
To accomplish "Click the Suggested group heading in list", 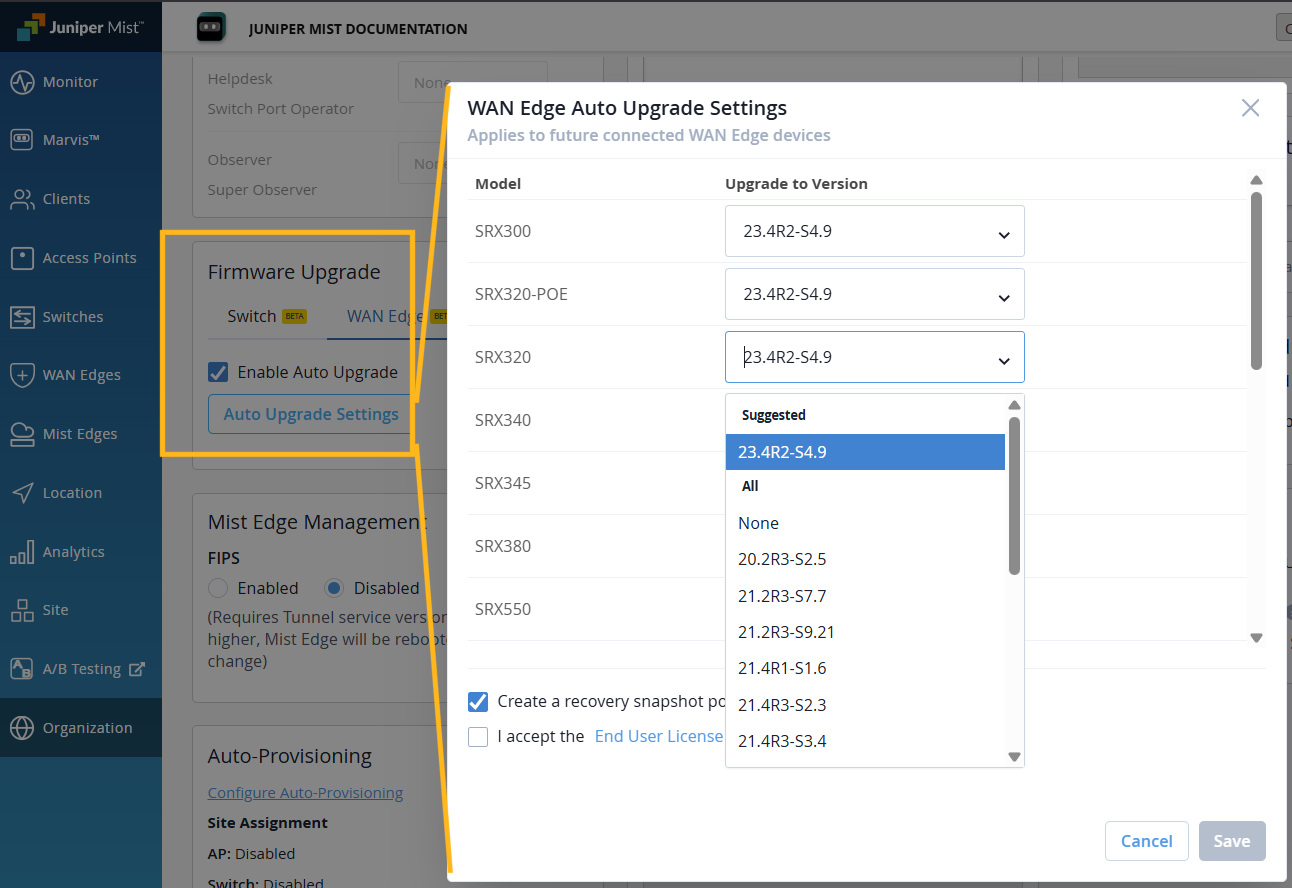I will coord(774,415).
